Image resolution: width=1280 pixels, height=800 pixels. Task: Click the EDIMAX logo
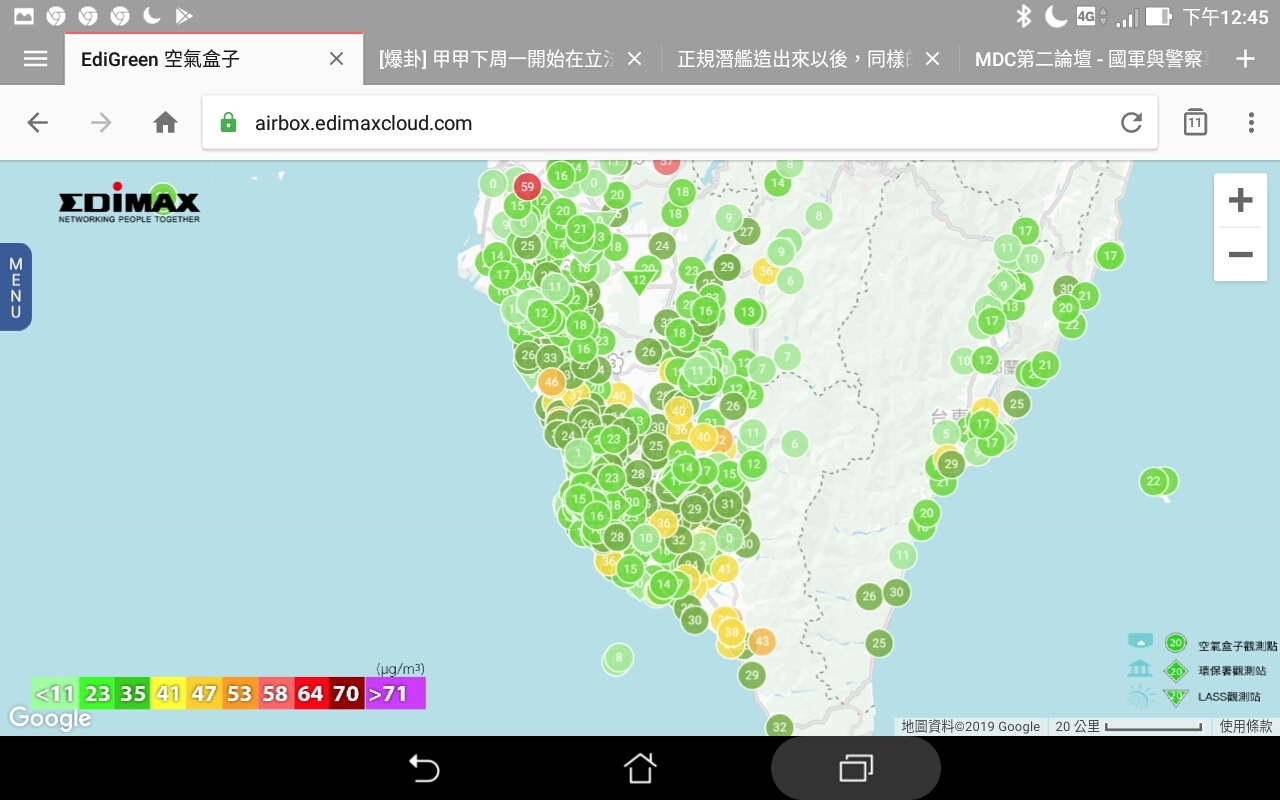129,202
